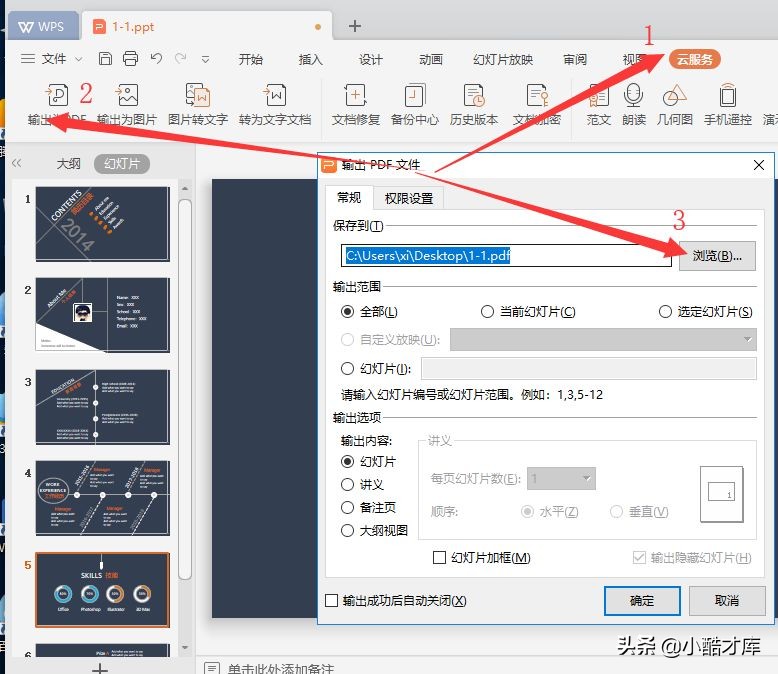Choose 大纲视图 as output content
The height and width of the screenshot is (674, 778).
point(347,531)
